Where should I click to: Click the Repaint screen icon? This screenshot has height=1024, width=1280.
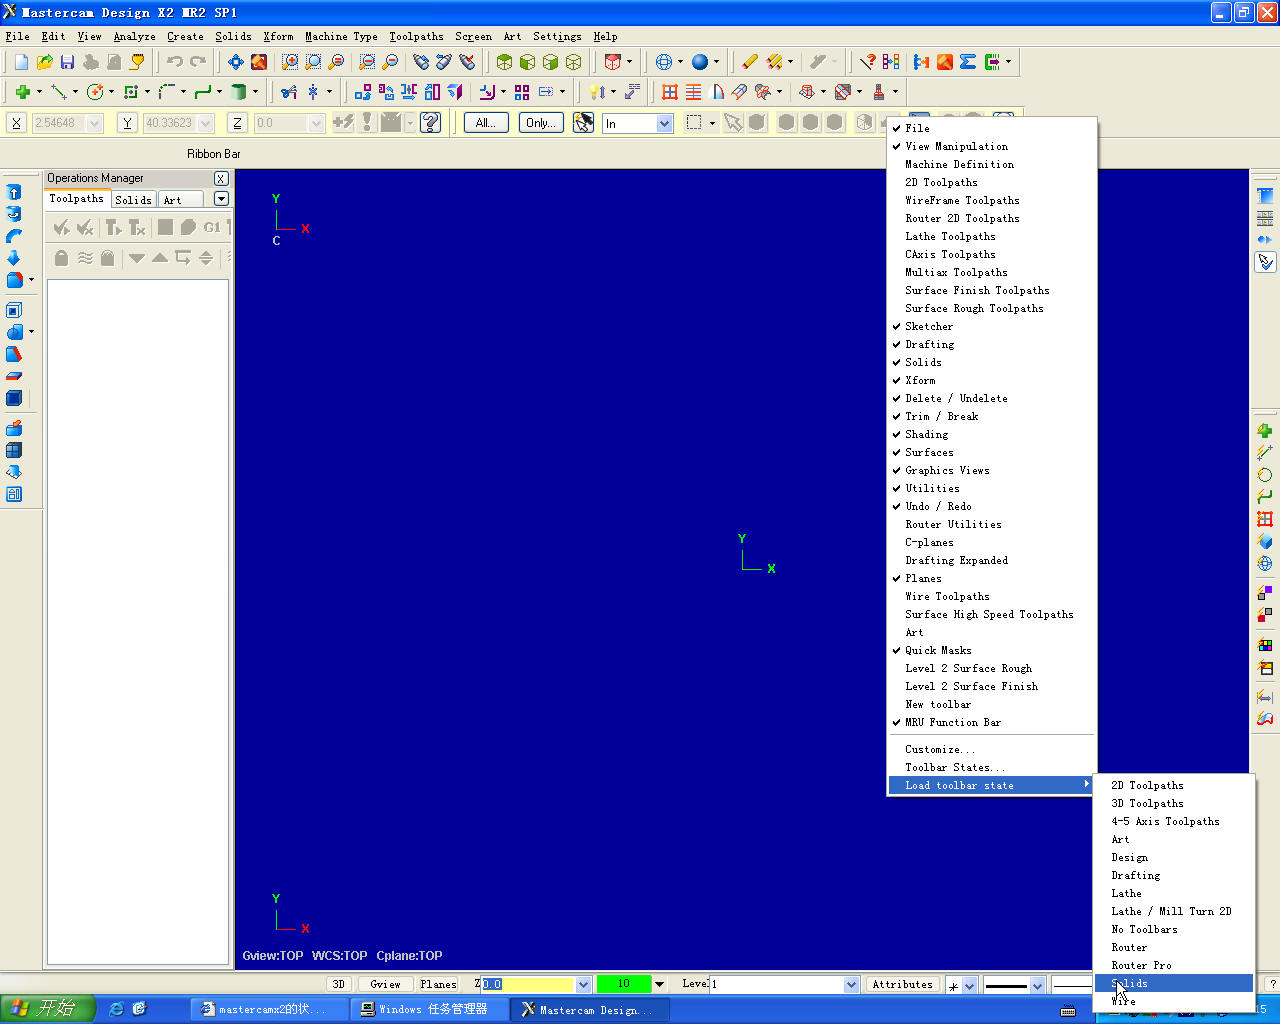pos(258,62)
